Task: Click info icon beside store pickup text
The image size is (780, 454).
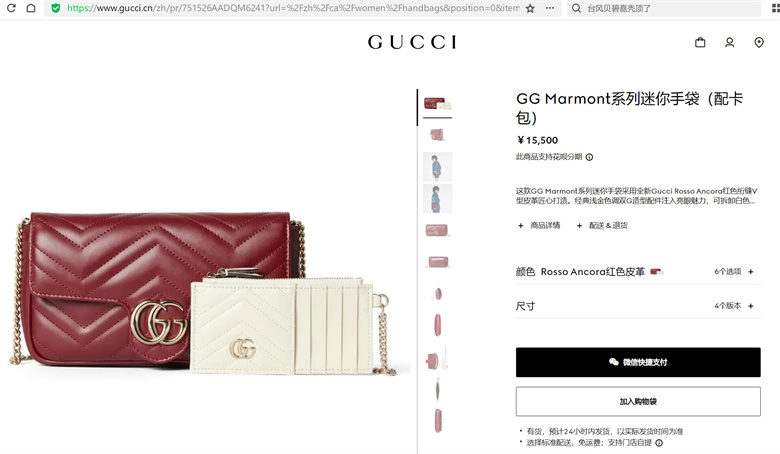Action: click(659, 443)
